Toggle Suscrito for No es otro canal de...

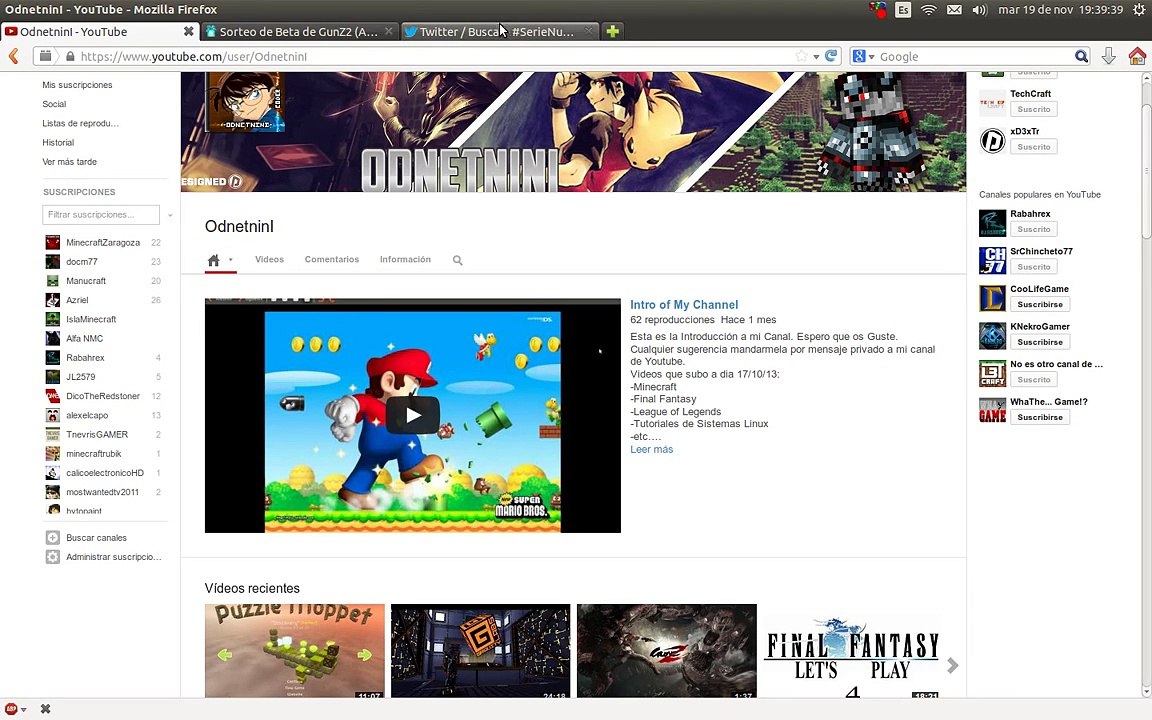tap(1034, 380)
